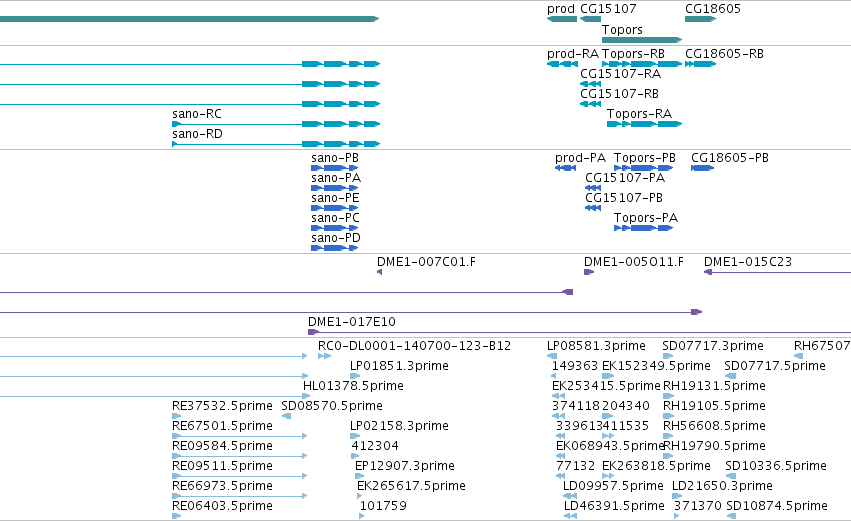Click EST EK265617.5prime
Viewport: 851px width, 521px height.
tap(359, 497)
